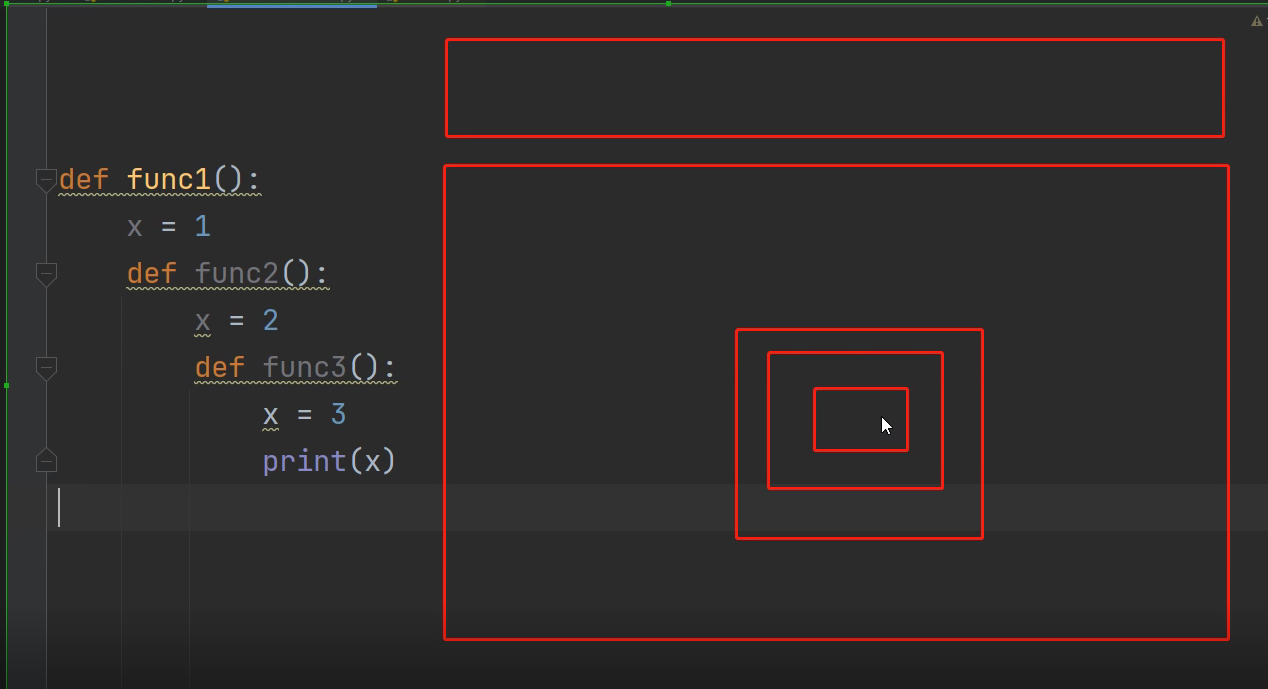
Task: Click the print call in func3
Action: pos(304,462)
